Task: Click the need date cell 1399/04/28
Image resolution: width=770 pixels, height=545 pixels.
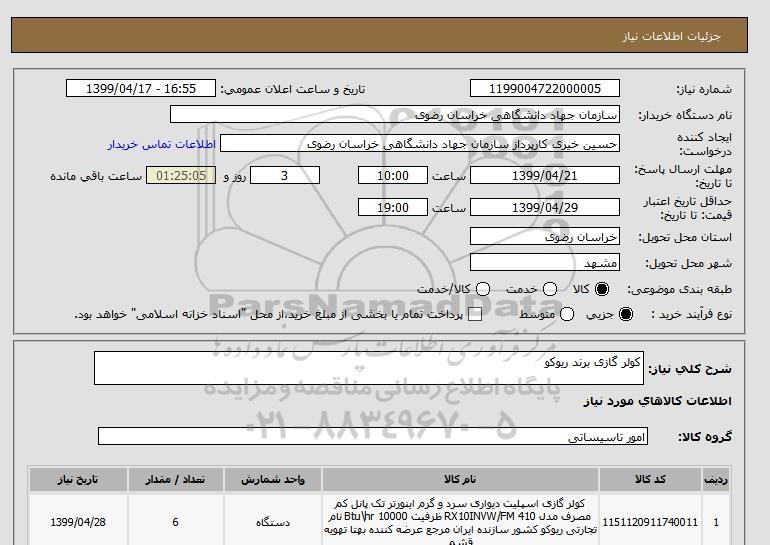Action: click(78, 522)
